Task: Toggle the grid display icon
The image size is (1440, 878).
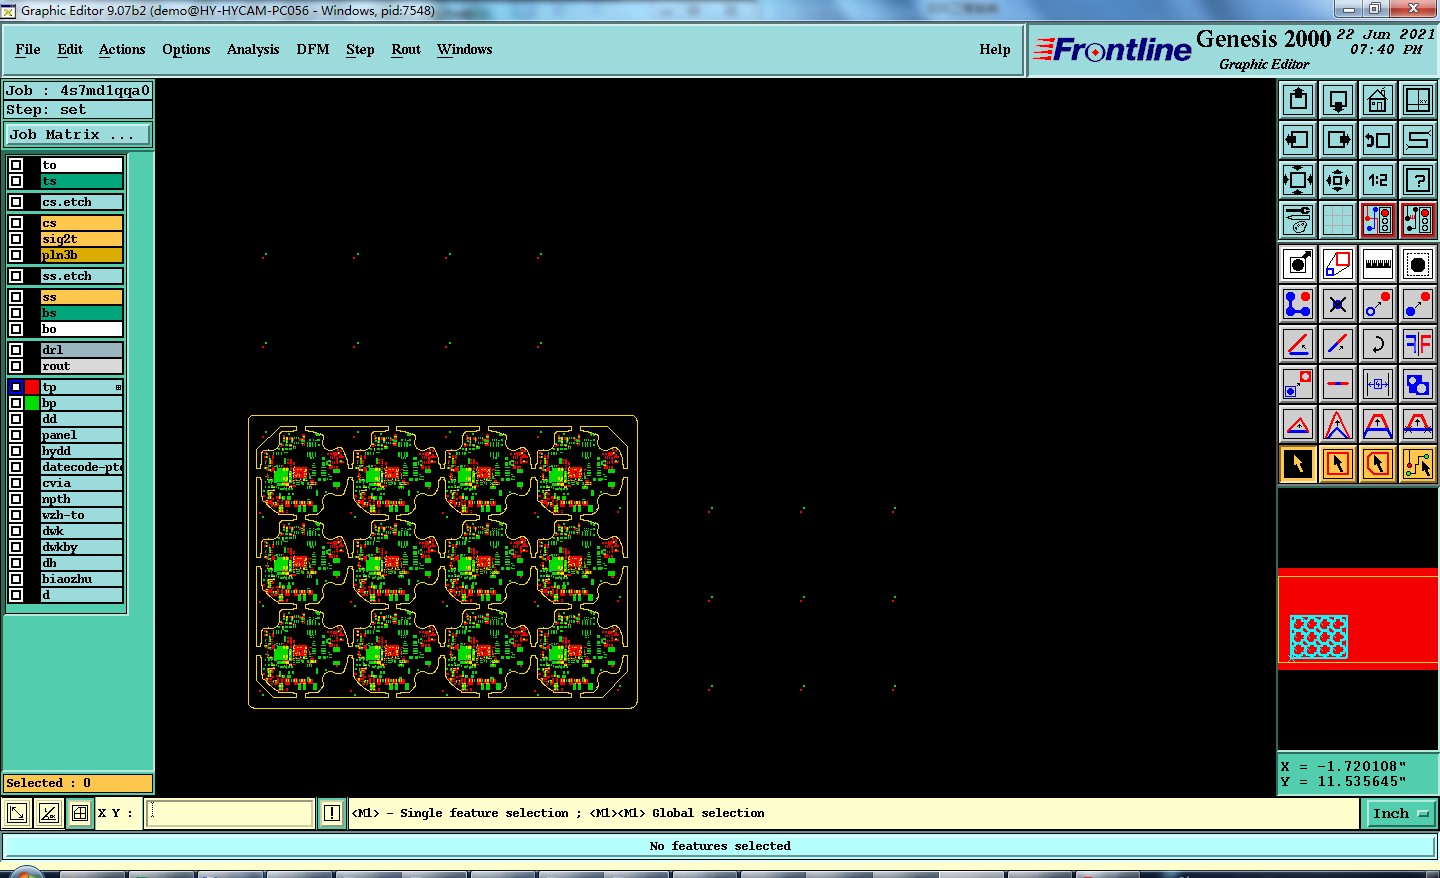Action: (1338, 220)
